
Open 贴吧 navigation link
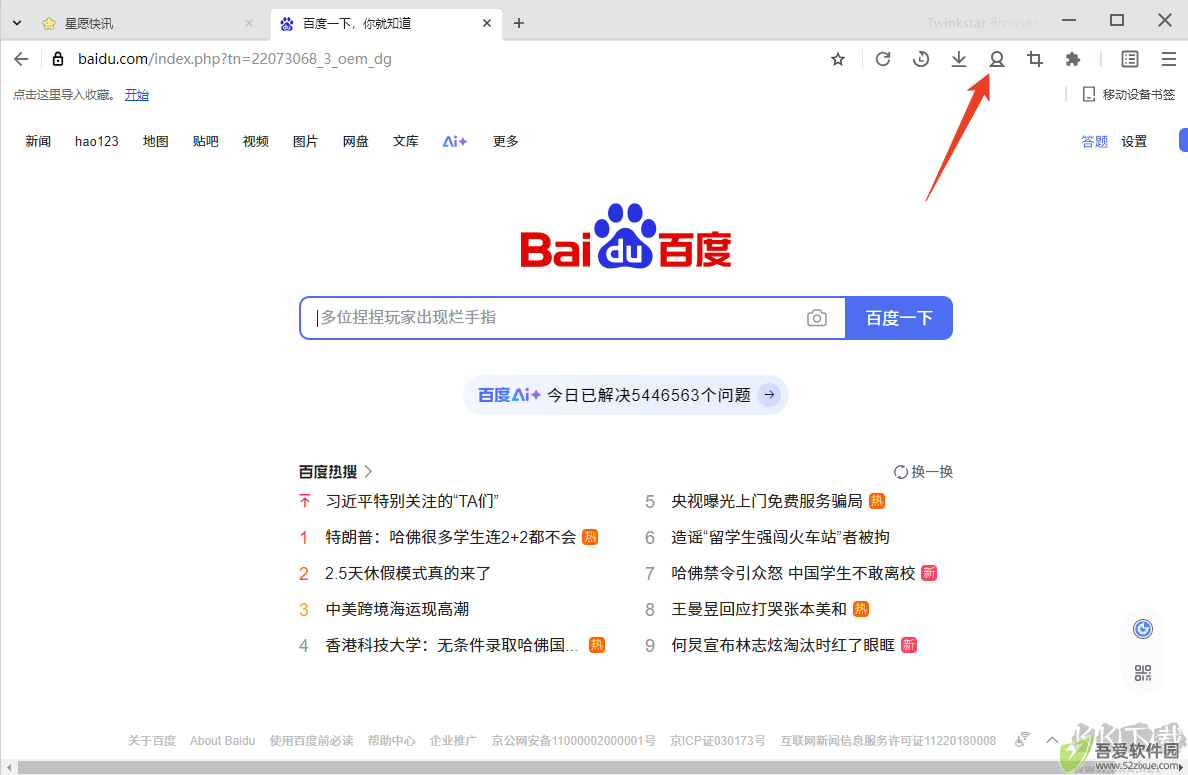(205, 141)
